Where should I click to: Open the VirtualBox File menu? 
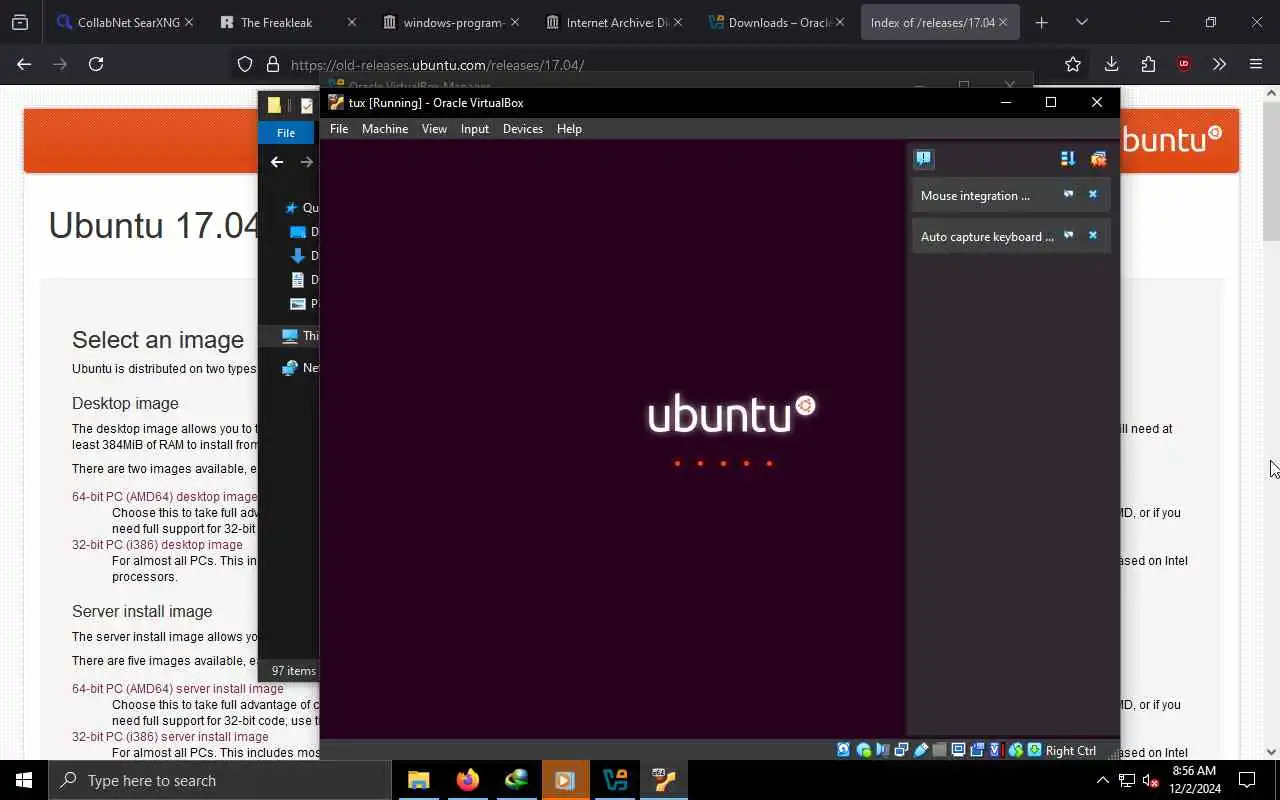(339, 129)
